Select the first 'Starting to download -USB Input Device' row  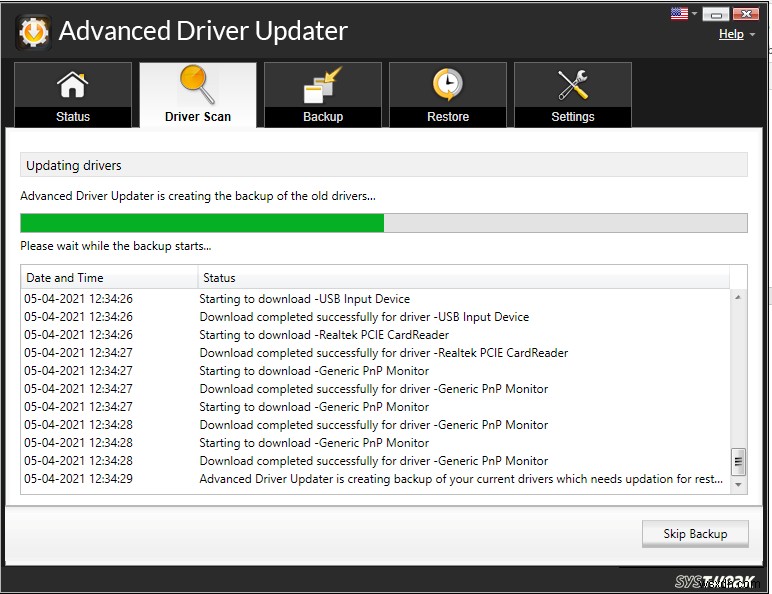(304, 299)
